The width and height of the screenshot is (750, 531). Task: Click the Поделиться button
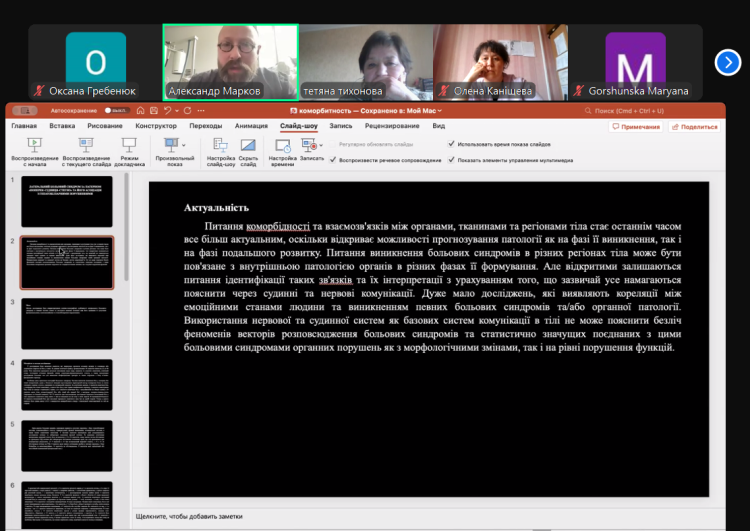coord(694,127)
